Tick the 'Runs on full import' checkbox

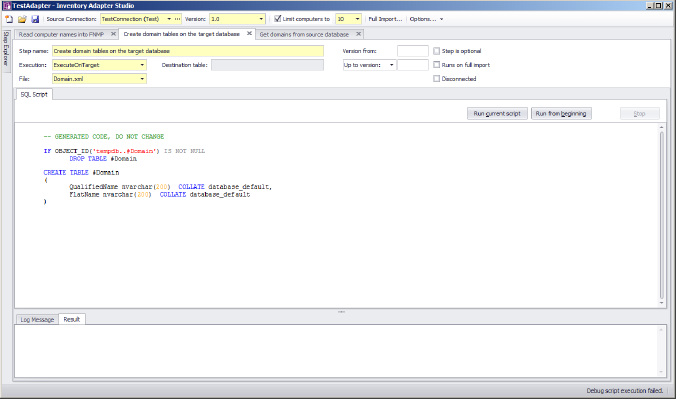coord(437,64)
